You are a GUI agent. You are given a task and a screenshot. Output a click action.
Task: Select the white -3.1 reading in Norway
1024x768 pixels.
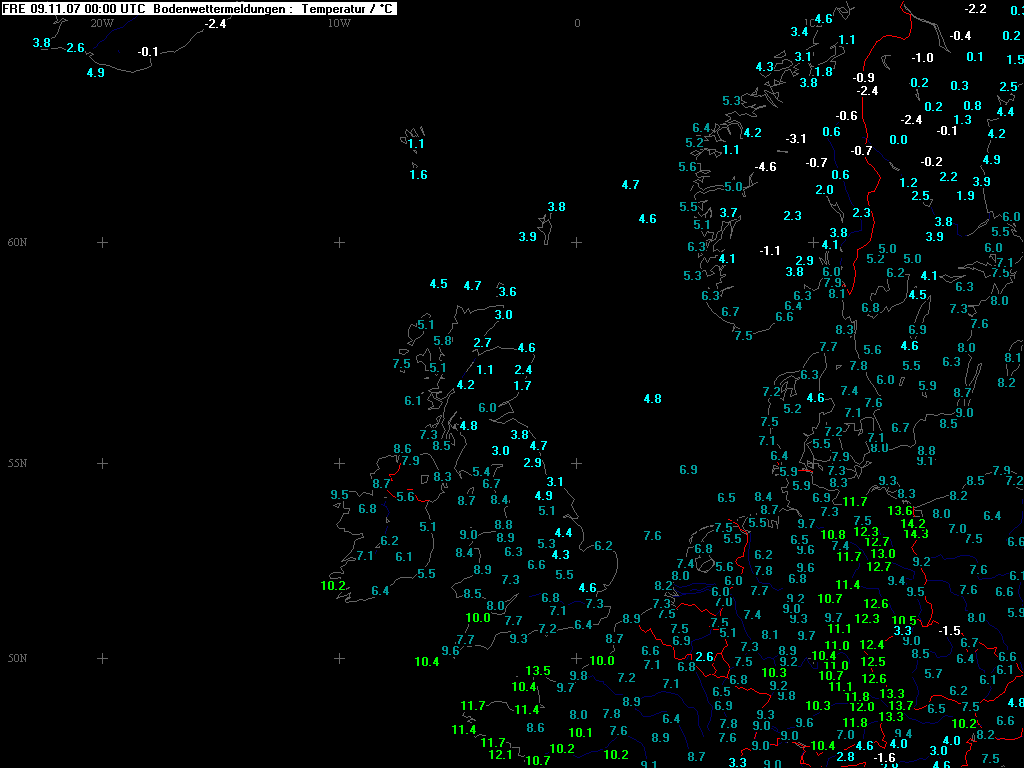(x=796, y=139)
